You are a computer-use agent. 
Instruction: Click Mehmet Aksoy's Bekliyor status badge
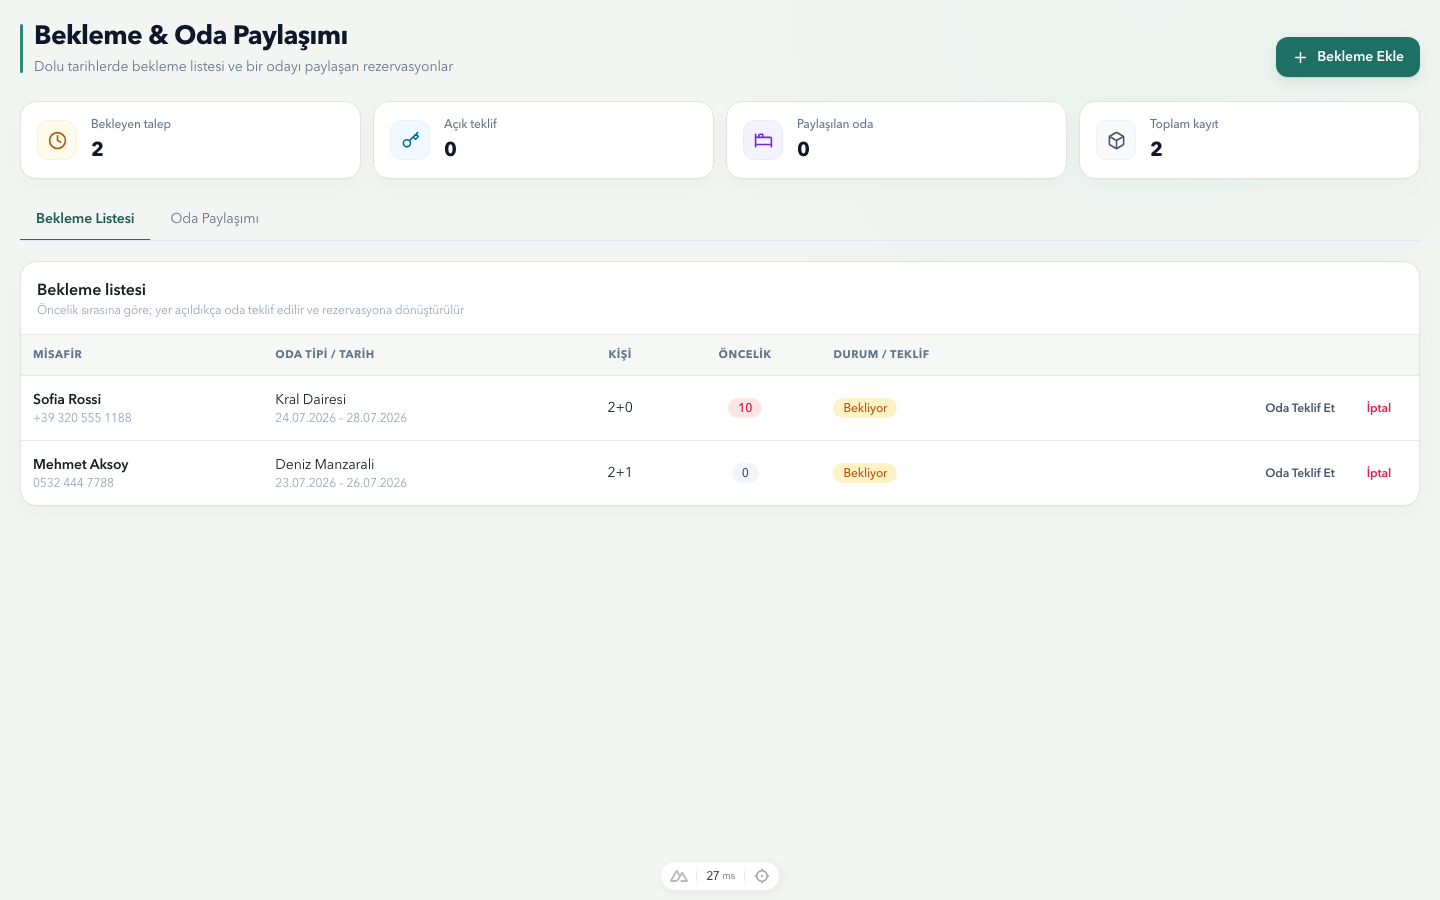(x=865, y=473)
